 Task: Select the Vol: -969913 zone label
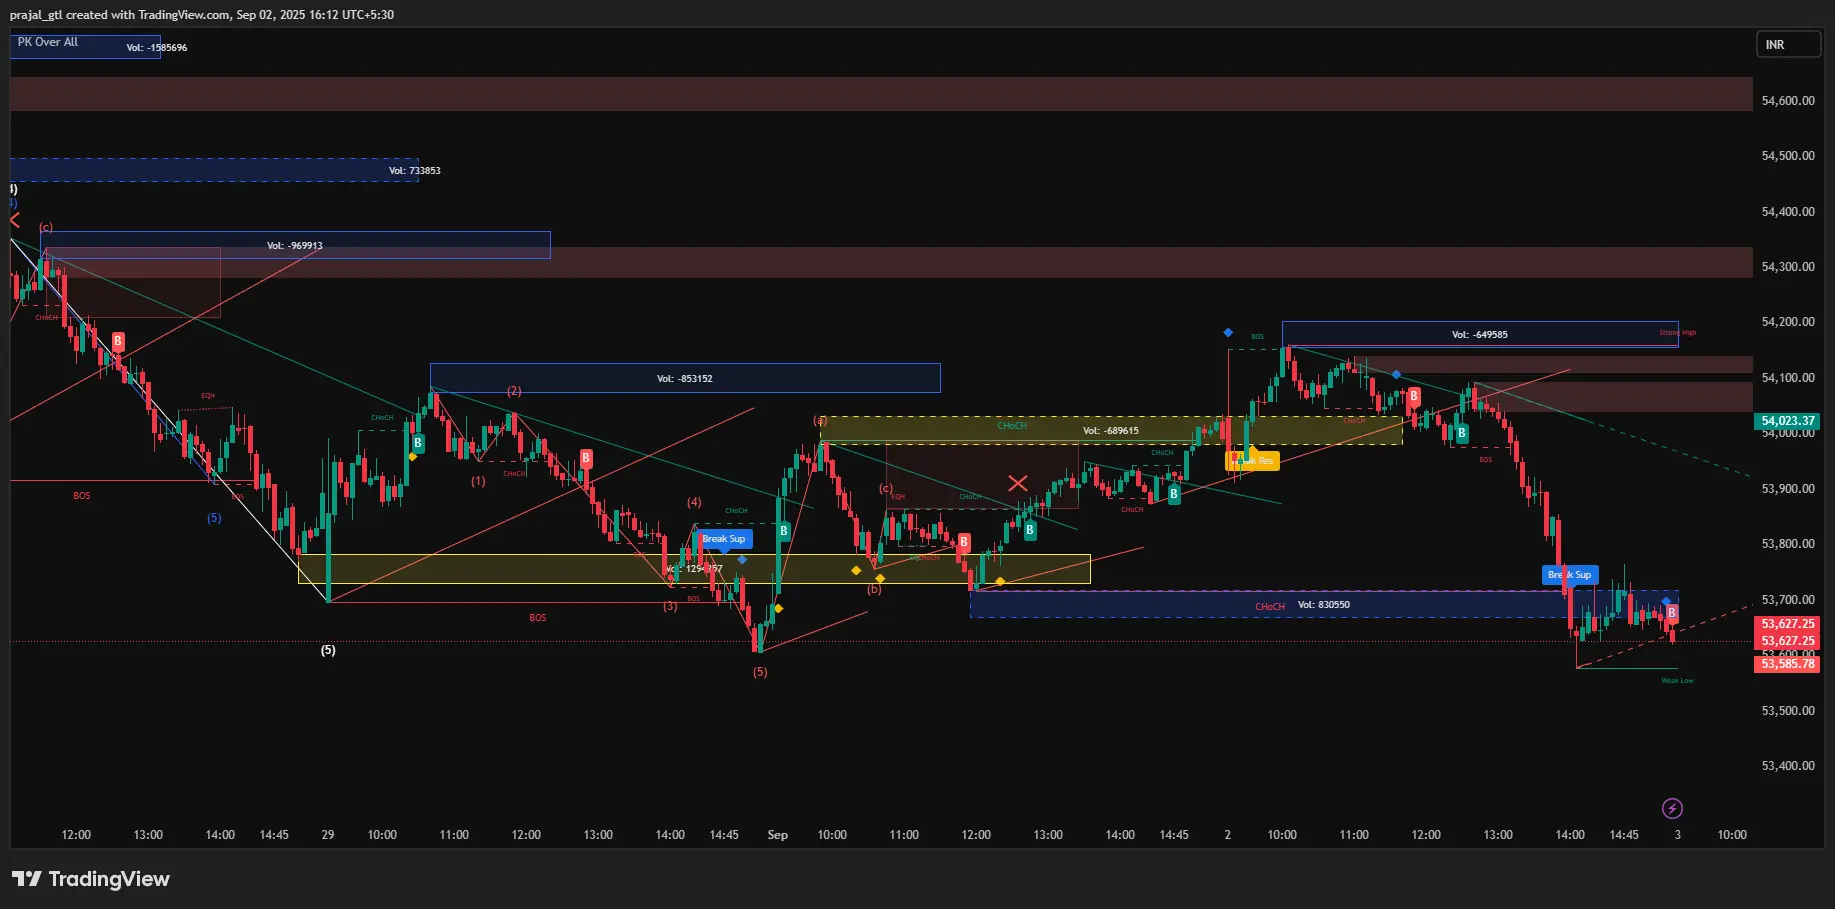click(x=295, y=246)
